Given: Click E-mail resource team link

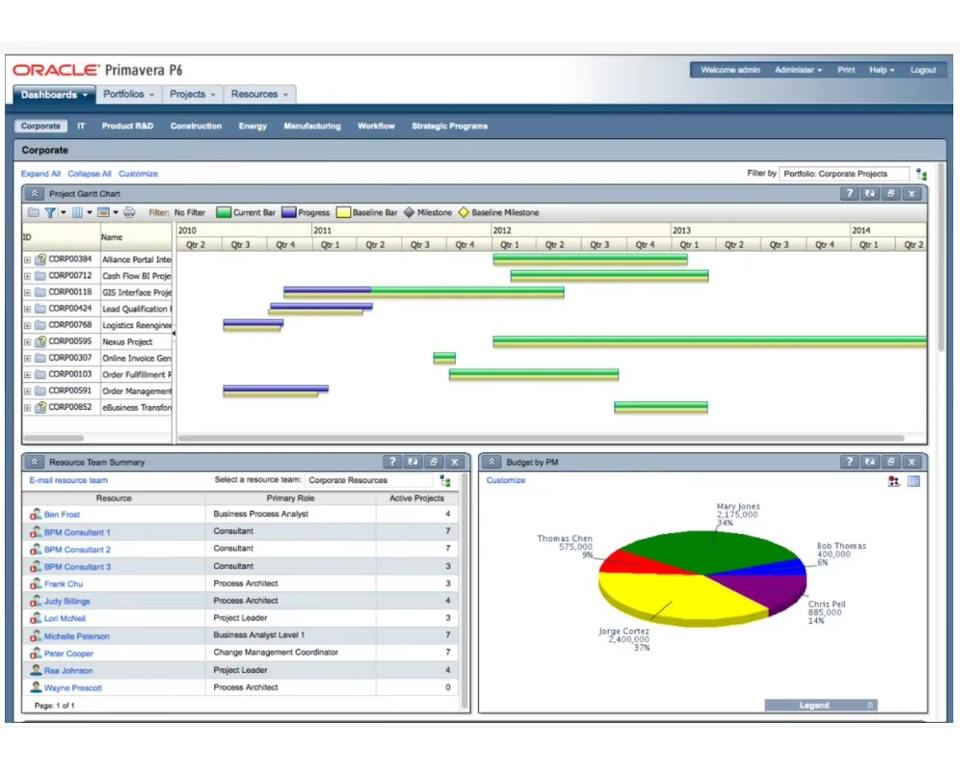Looking at the screenshot, I should click(x=69, y=480).
